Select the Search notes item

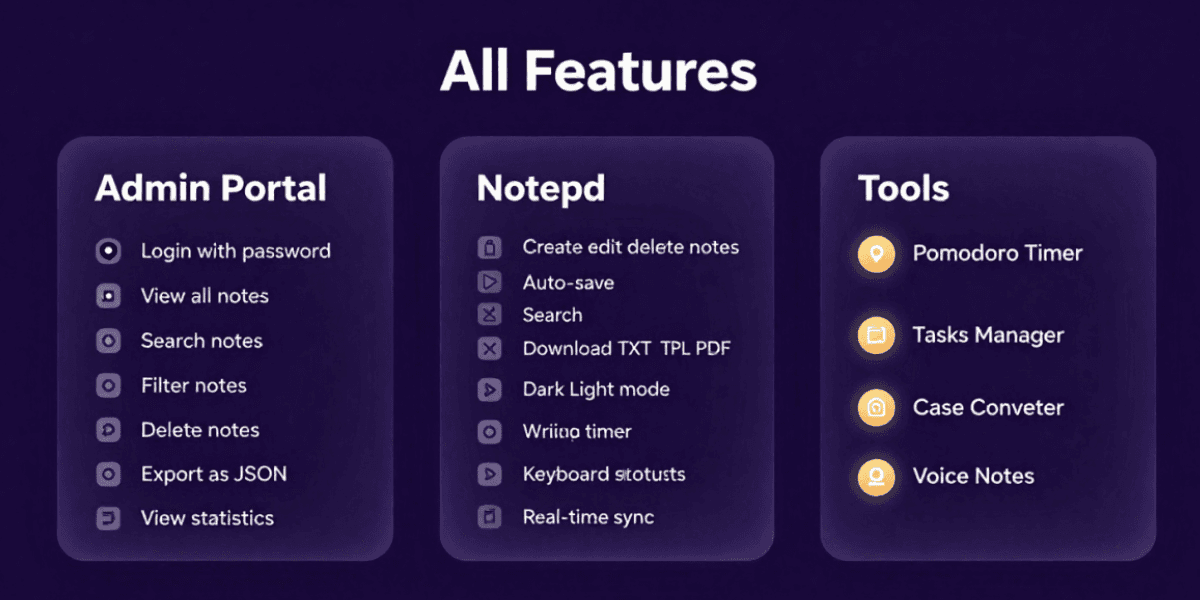click(202, 341)
